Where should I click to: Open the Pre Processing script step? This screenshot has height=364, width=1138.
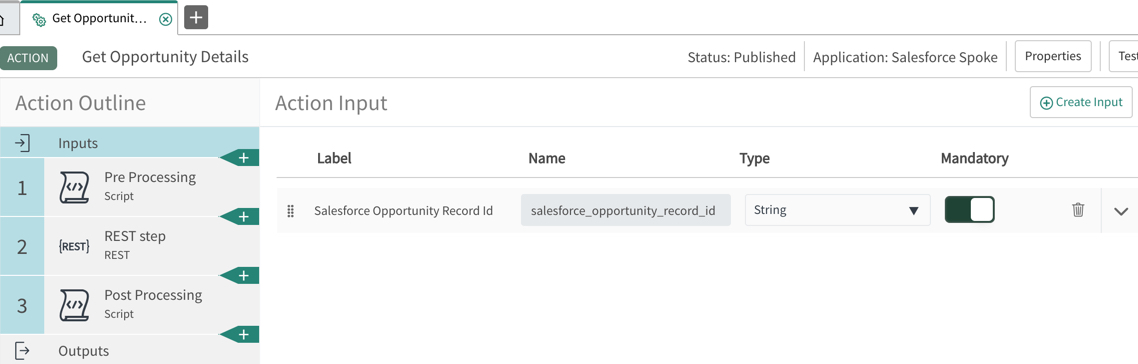(x=129, y=187)
